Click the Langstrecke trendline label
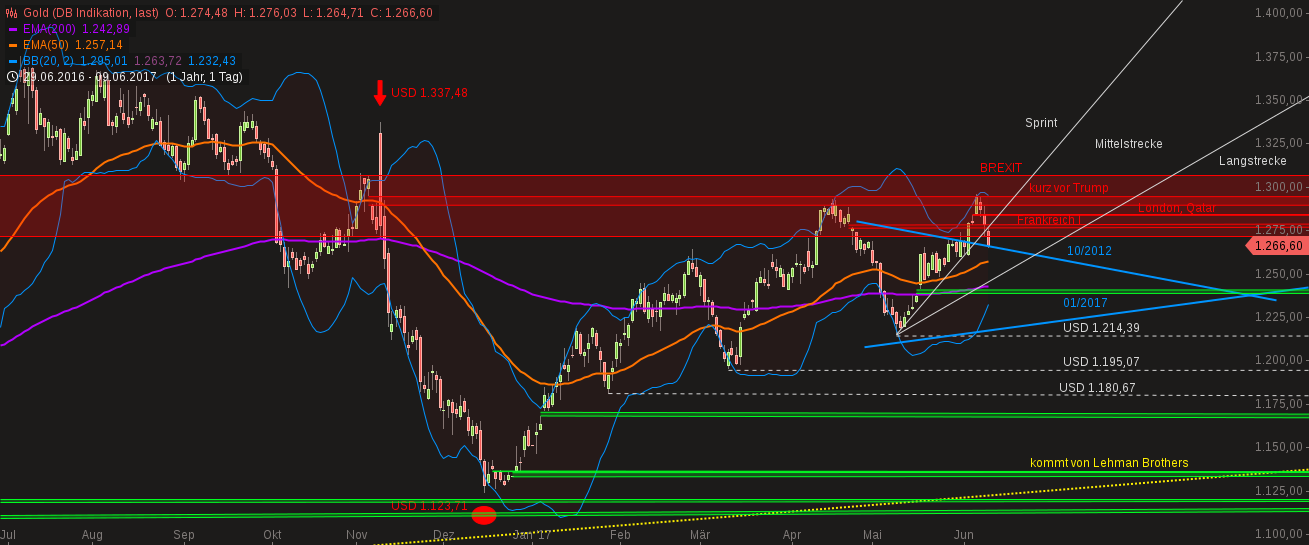The width and height of the screenshot is (1309, 545). coord(1253,161)
